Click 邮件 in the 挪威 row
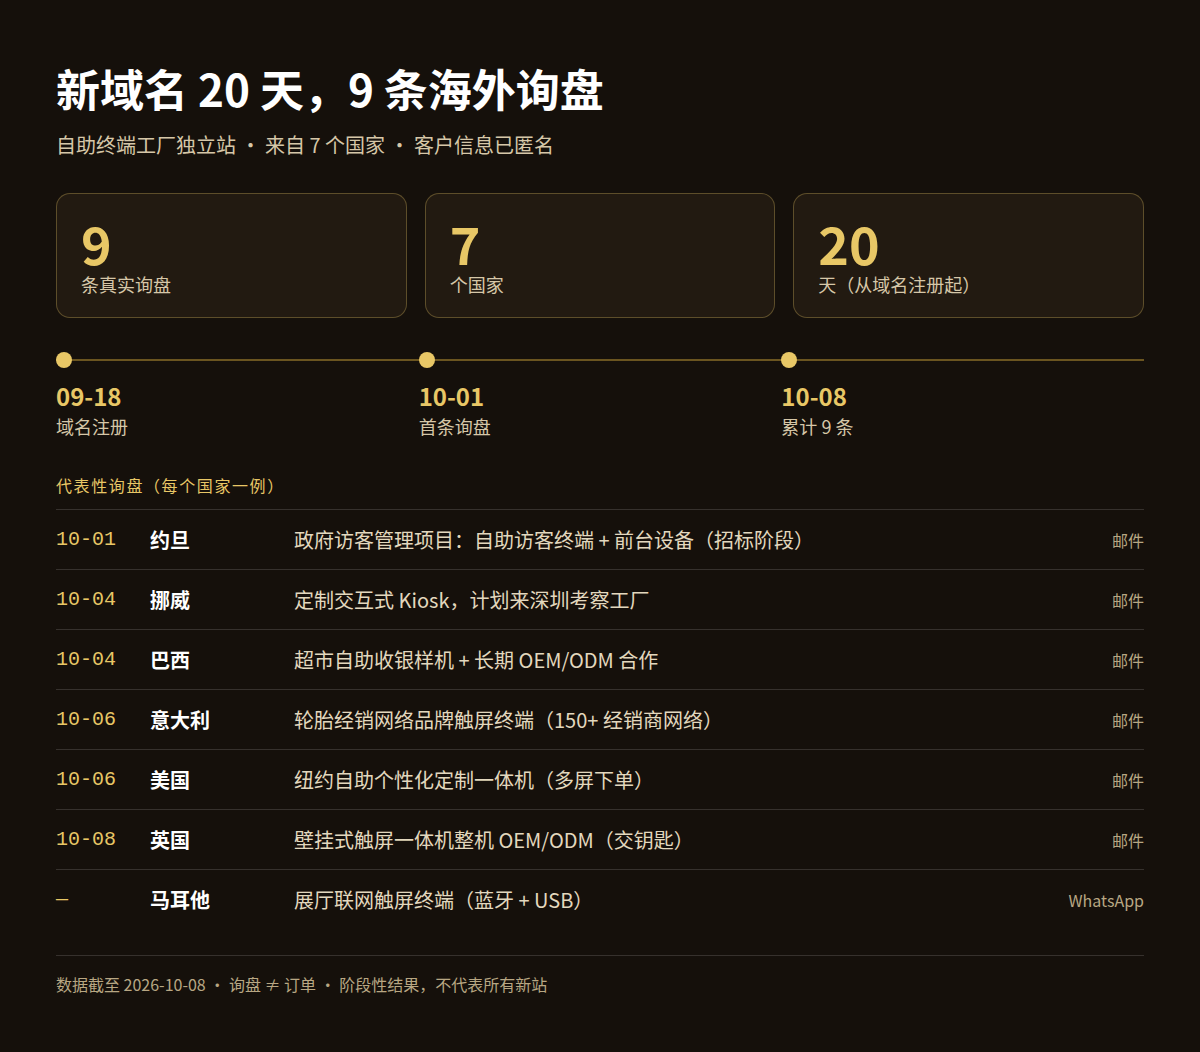 [x=1128, y=601]
